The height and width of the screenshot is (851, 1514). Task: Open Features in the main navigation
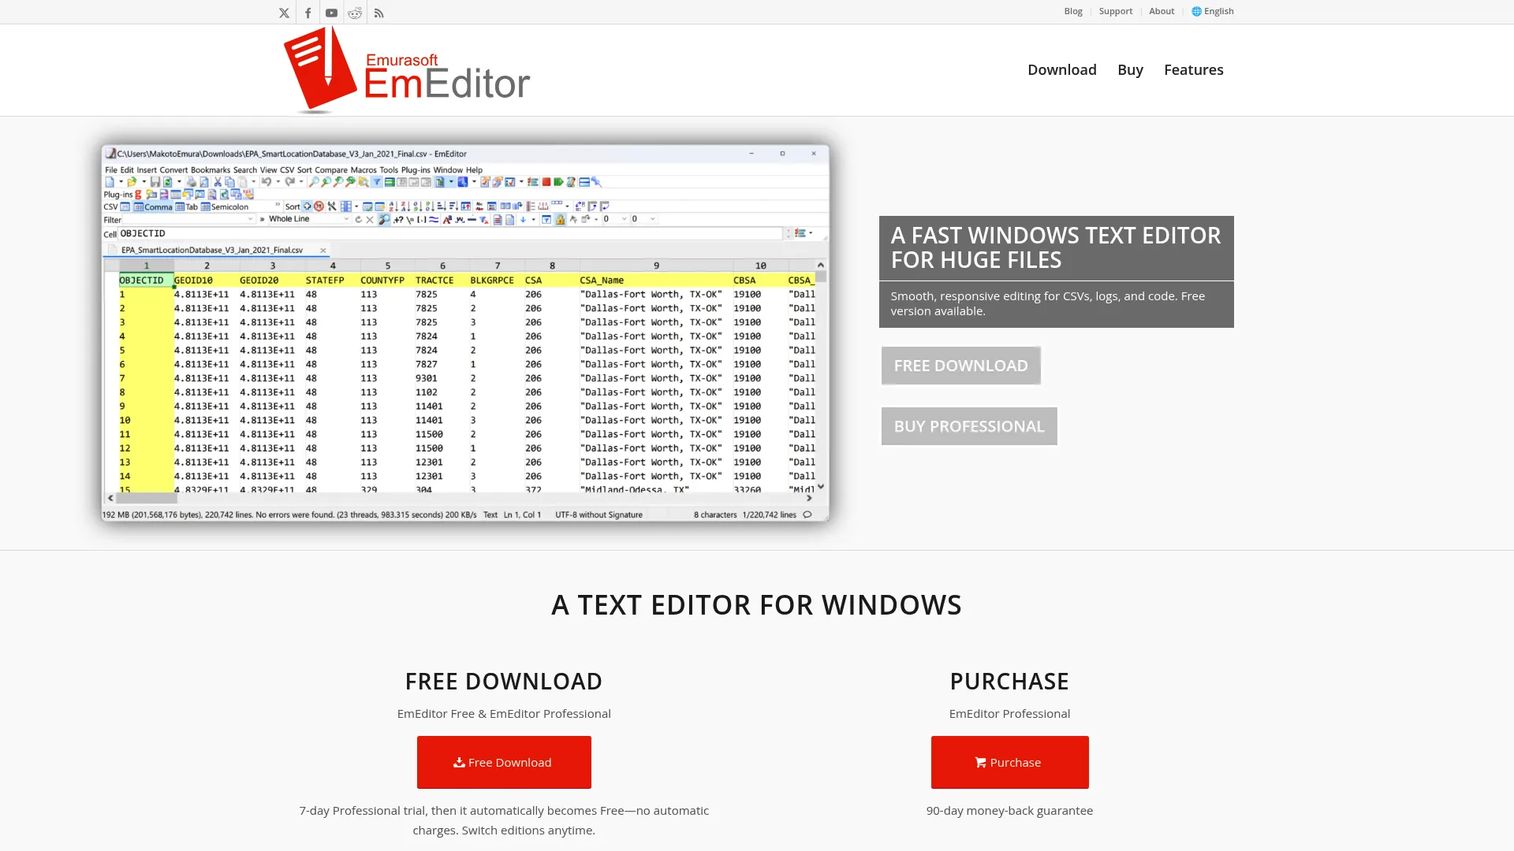coord(1194,70)
